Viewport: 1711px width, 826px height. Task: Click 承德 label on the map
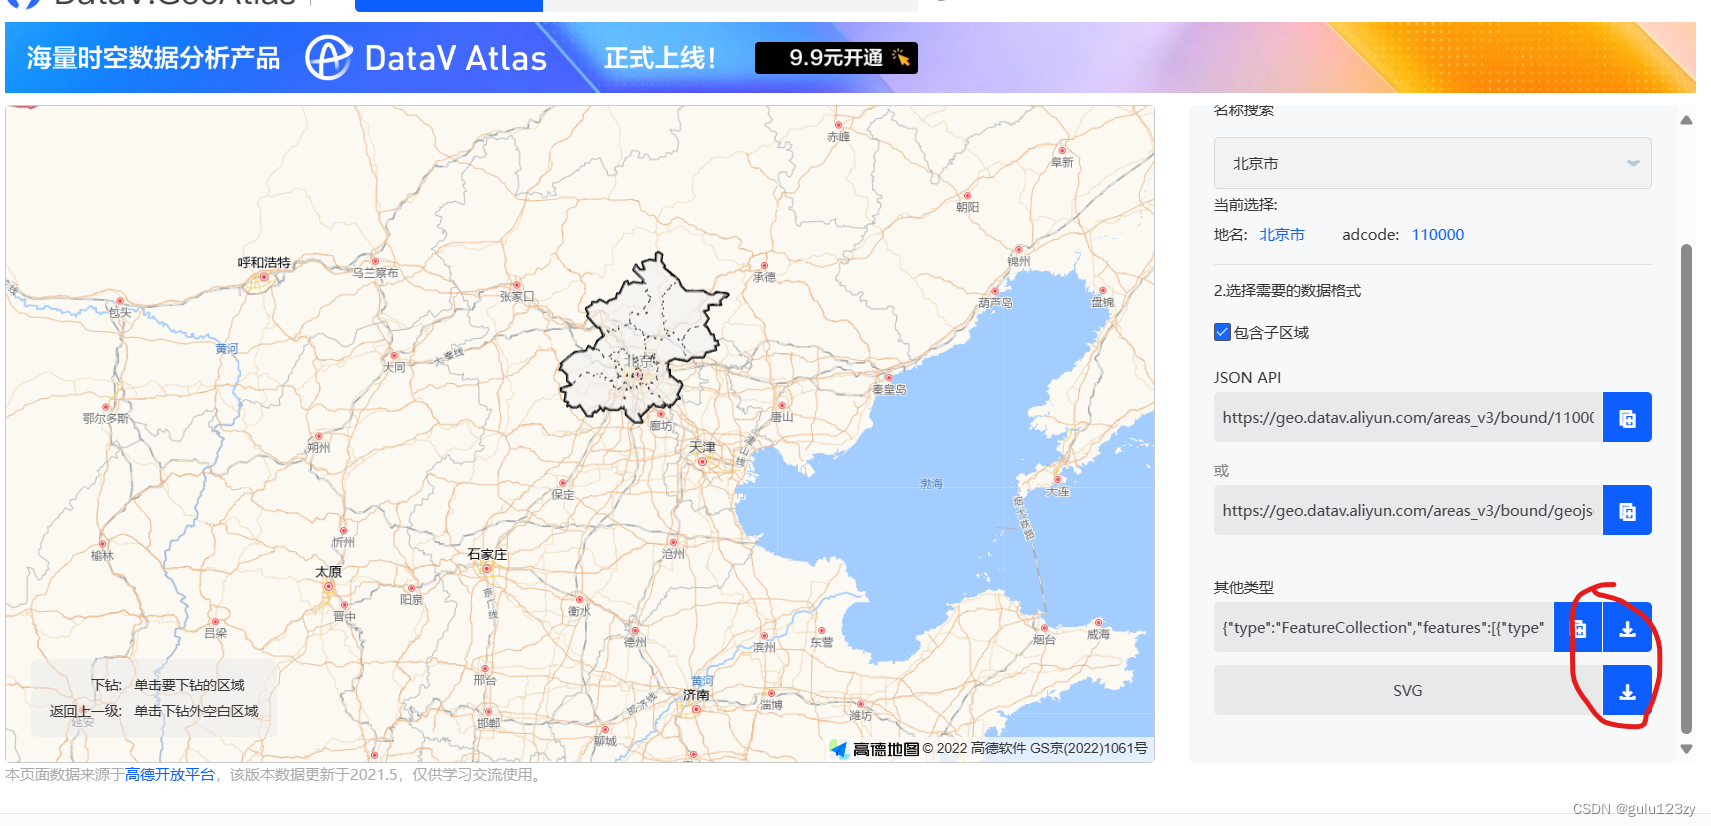[764, 277]
